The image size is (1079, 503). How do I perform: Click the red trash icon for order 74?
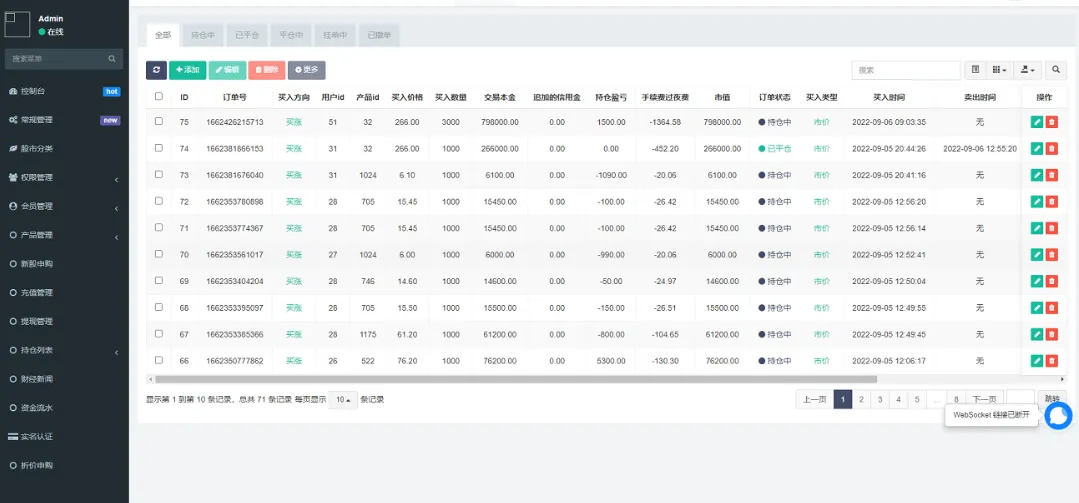[x=1051, y=149]
